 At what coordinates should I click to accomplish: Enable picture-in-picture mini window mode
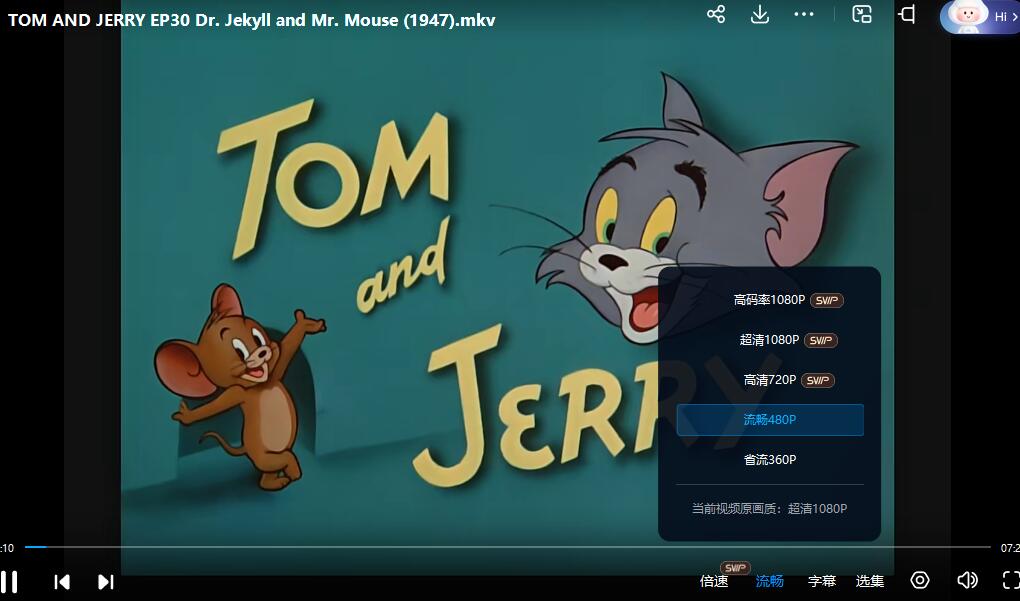862,14
